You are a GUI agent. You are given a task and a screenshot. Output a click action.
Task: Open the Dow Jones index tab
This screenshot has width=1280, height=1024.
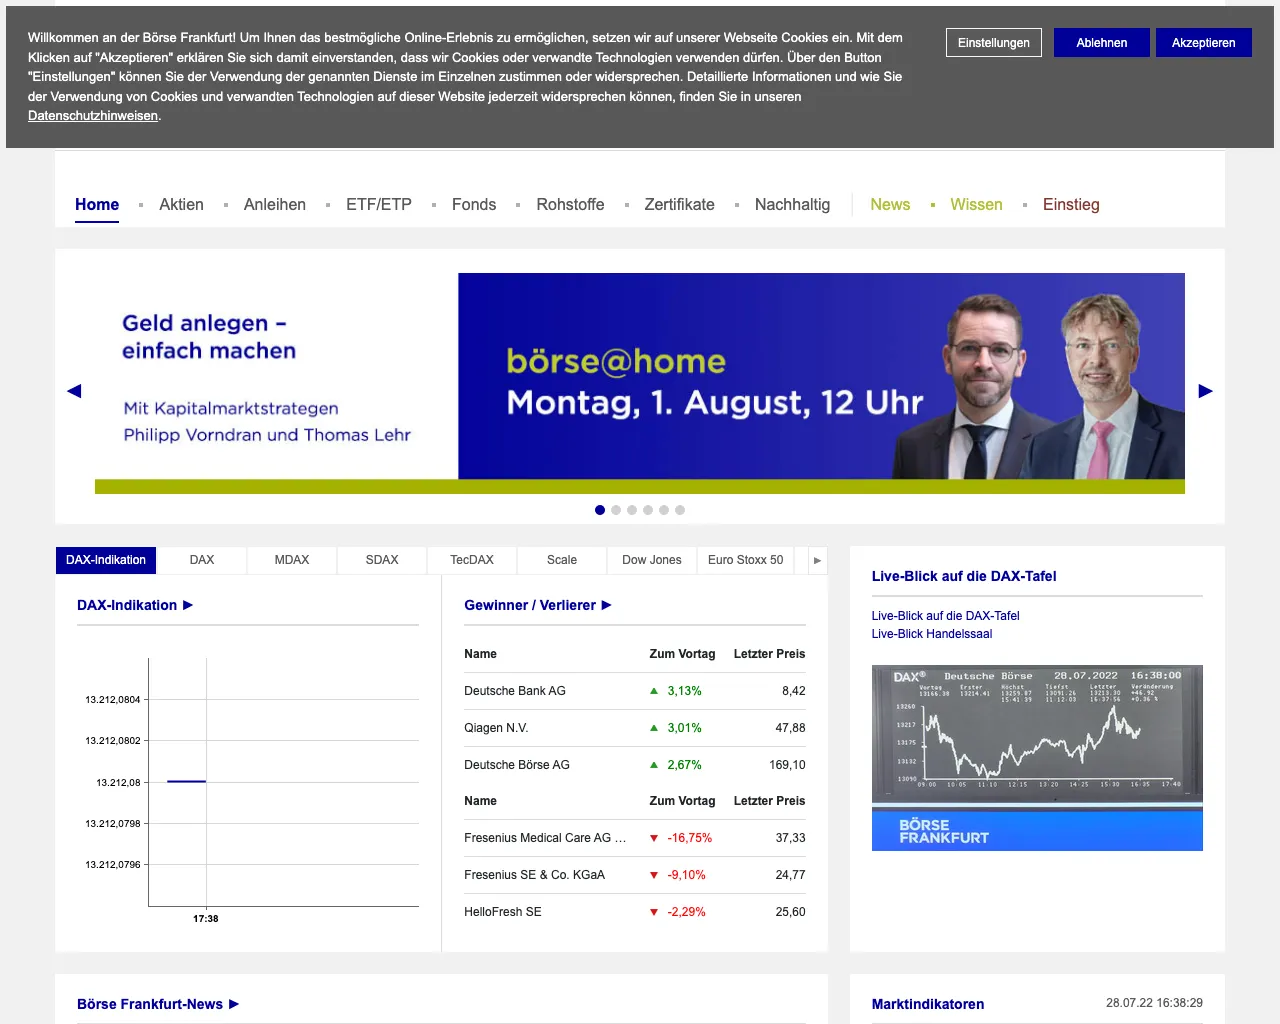651,560
